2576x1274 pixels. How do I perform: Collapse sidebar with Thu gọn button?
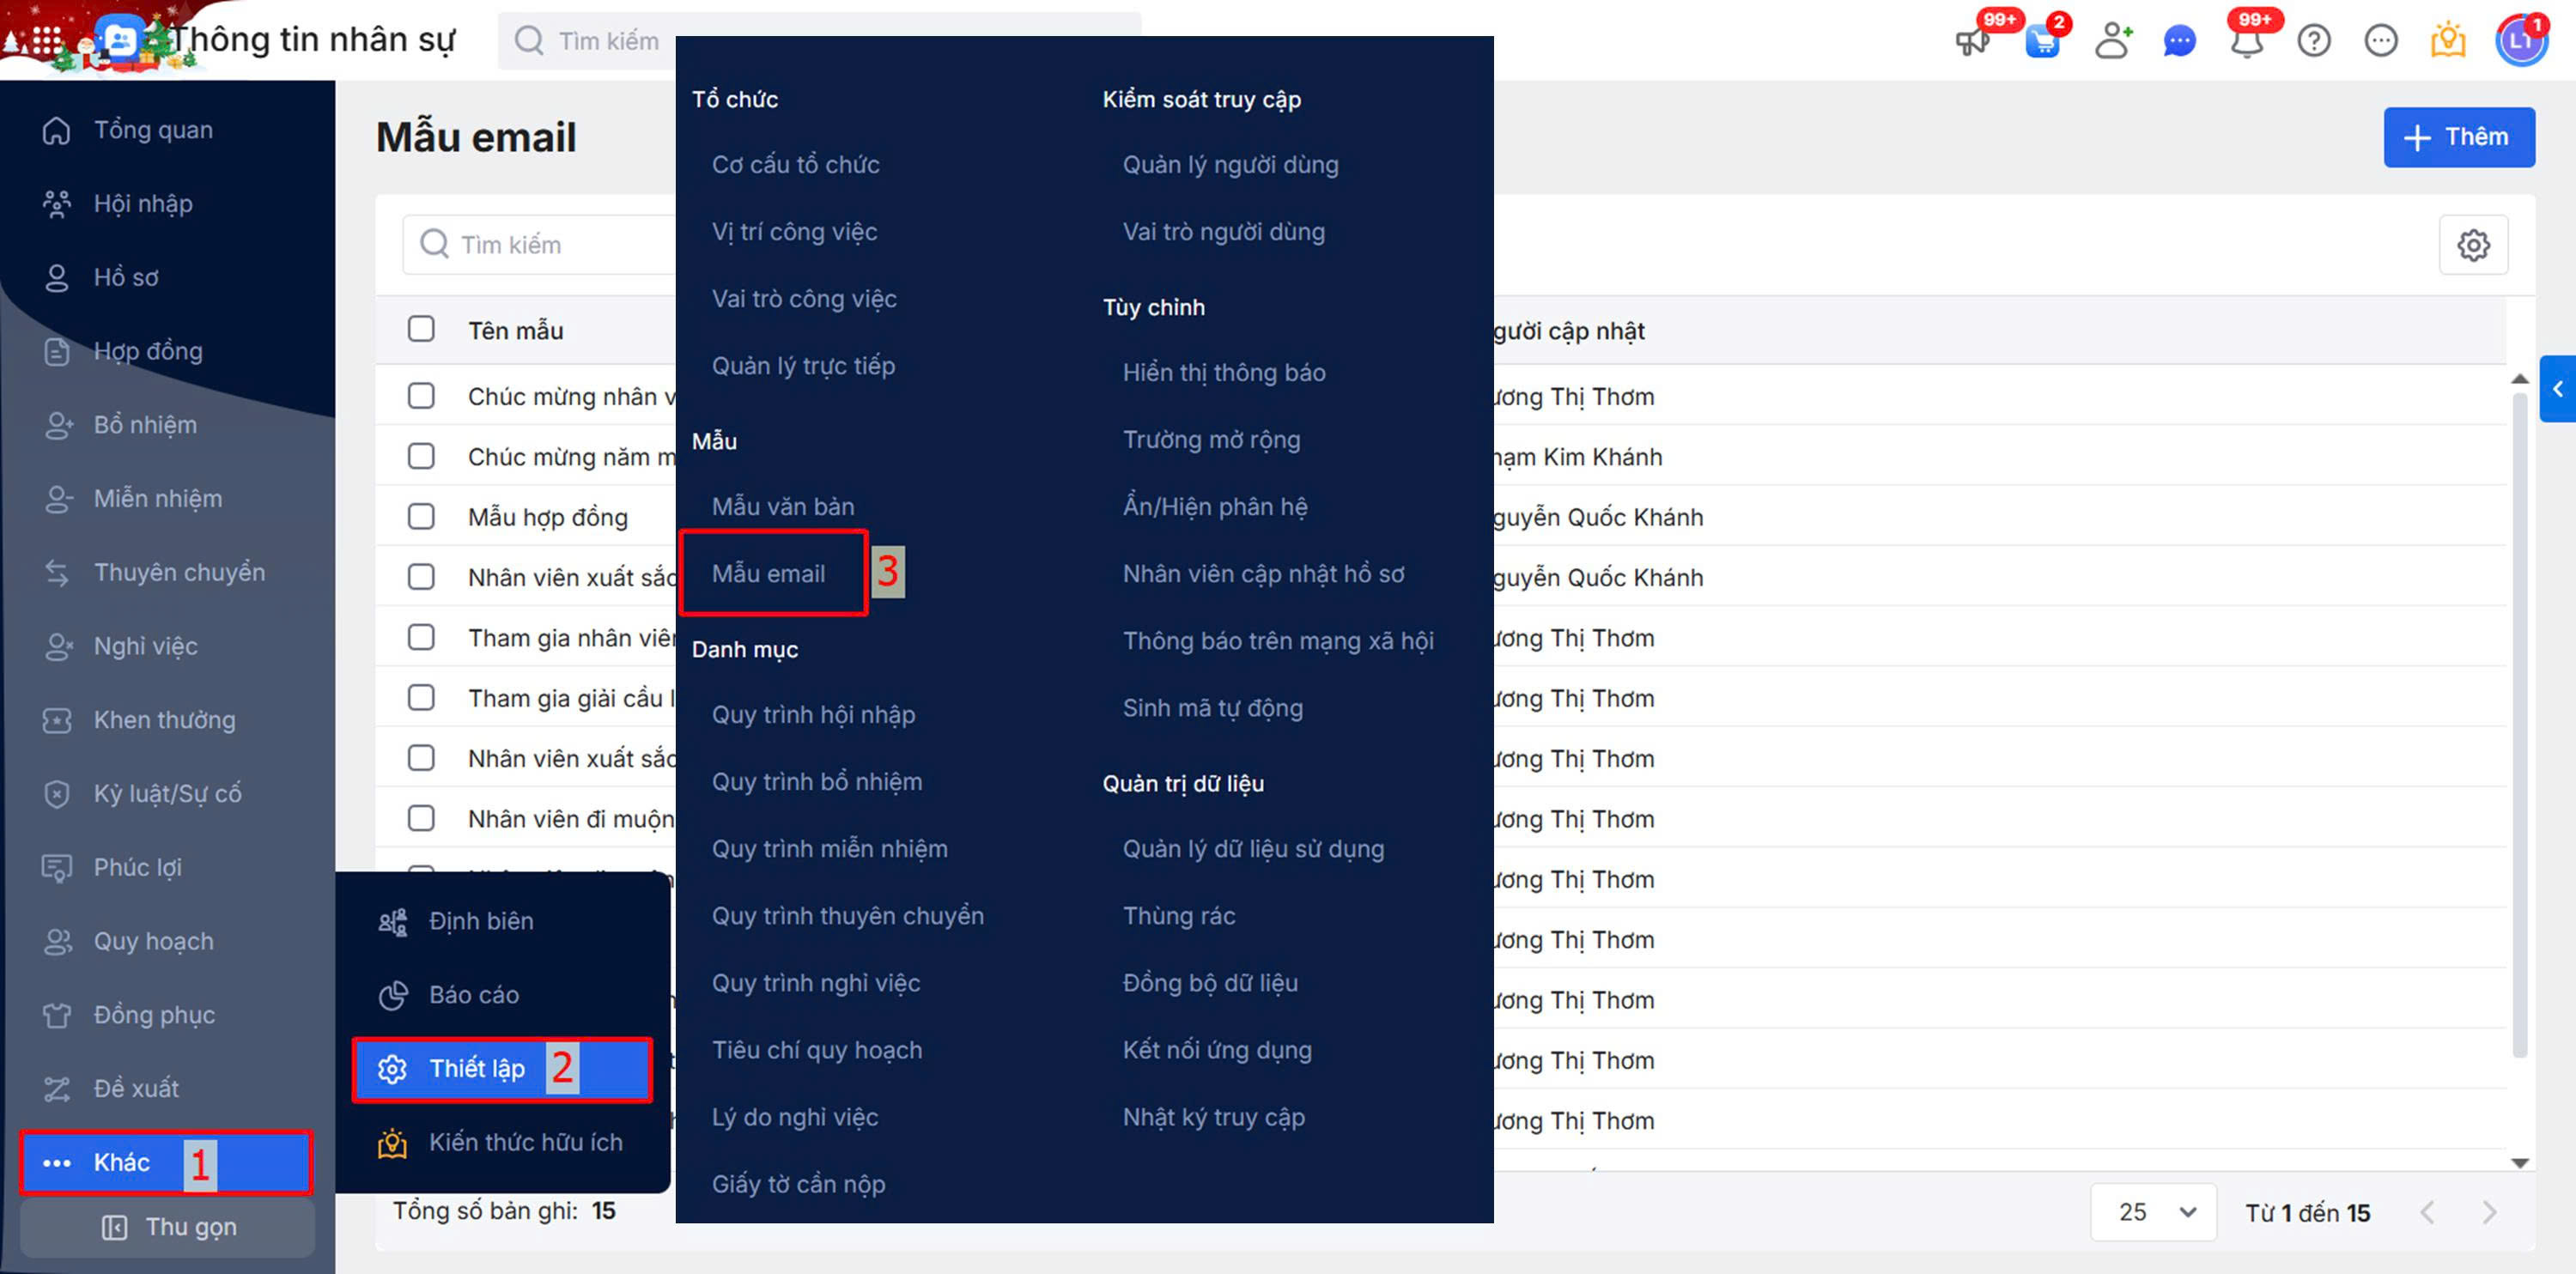[168, 1227]
